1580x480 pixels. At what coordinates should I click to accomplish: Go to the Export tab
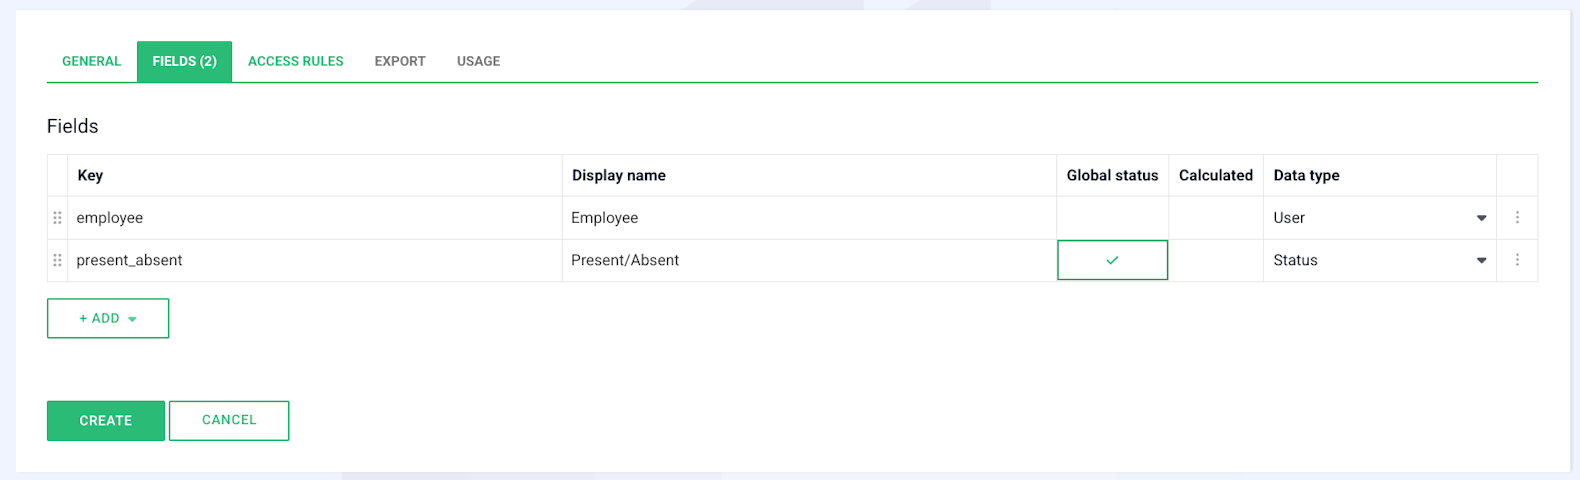click(400, 61)
